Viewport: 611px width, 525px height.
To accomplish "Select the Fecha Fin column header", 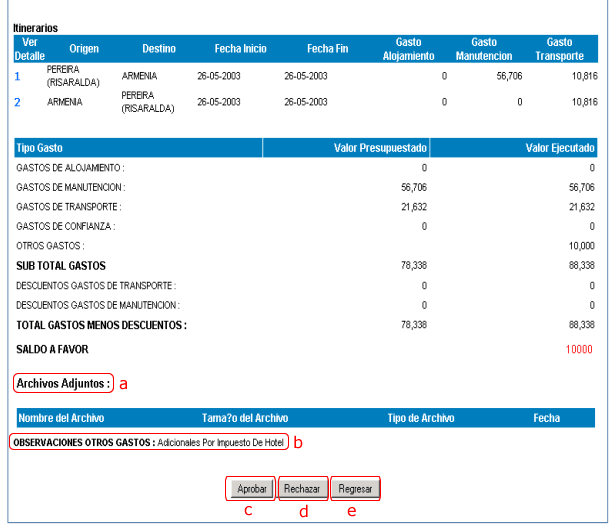I will tap(327, 48).
